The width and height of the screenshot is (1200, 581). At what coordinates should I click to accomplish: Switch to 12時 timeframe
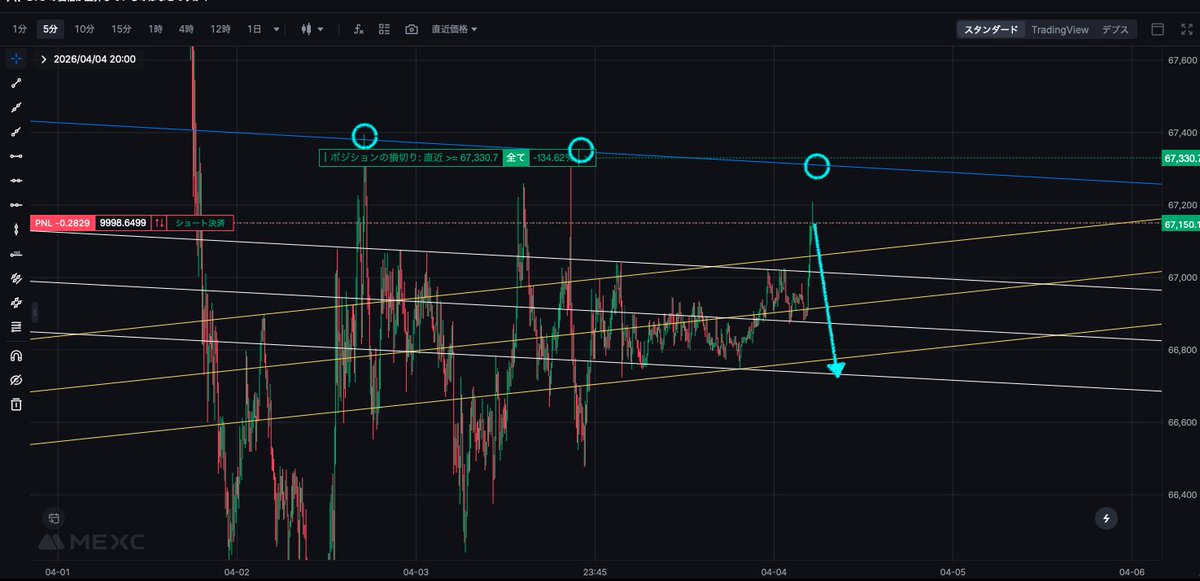tap(221, 29)
